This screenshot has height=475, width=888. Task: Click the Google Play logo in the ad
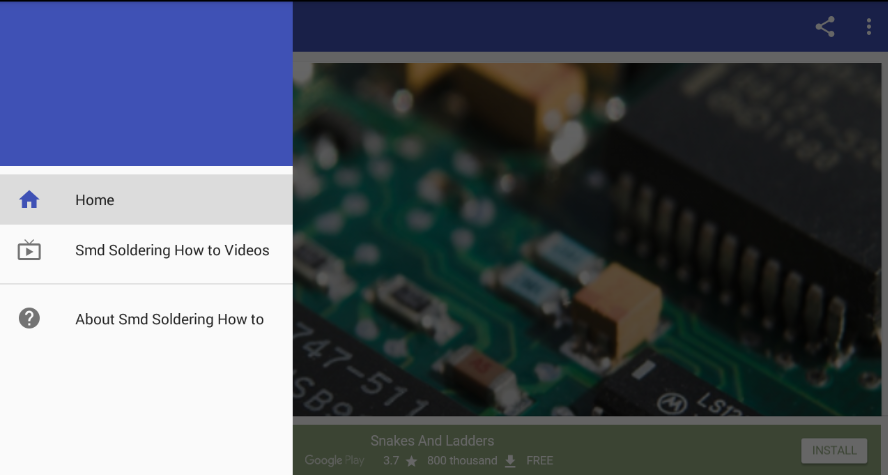(334, 461)
